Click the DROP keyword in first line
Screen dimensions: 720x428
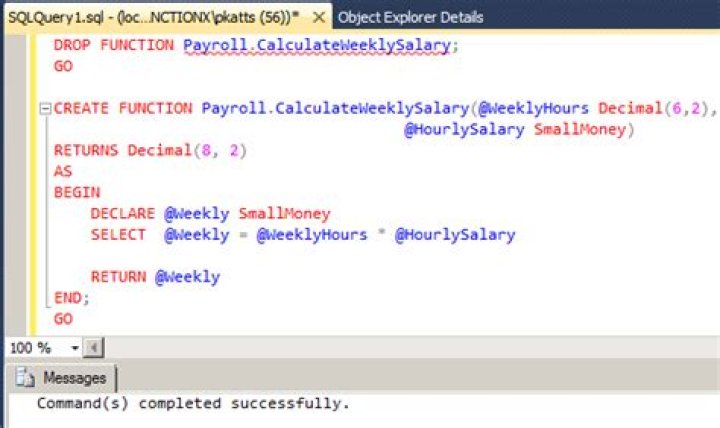(72, 45)
